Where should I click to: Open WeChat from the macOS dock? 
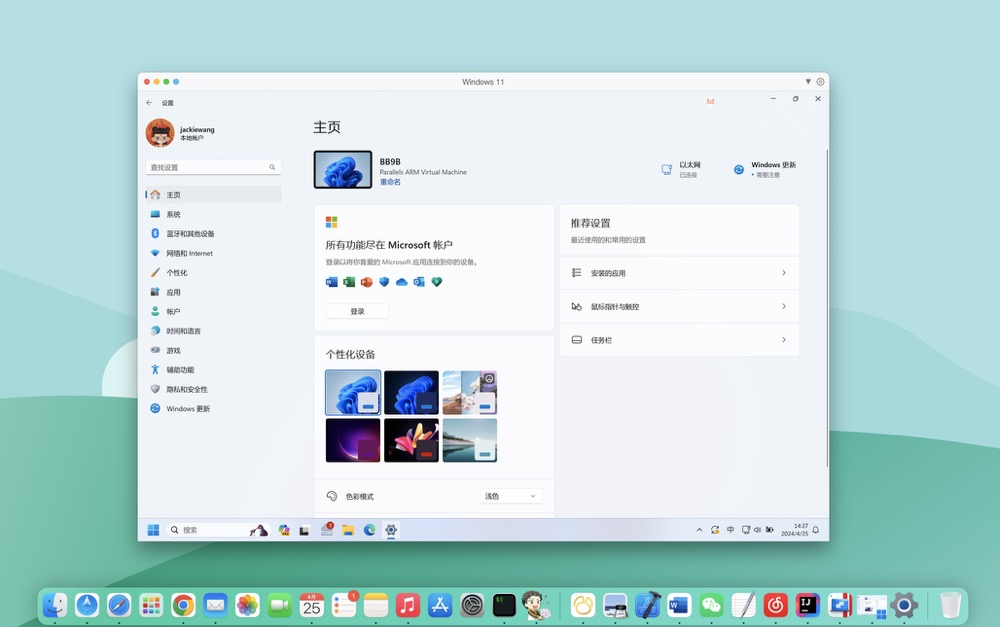pyautogui.click(x=711, y=605)
